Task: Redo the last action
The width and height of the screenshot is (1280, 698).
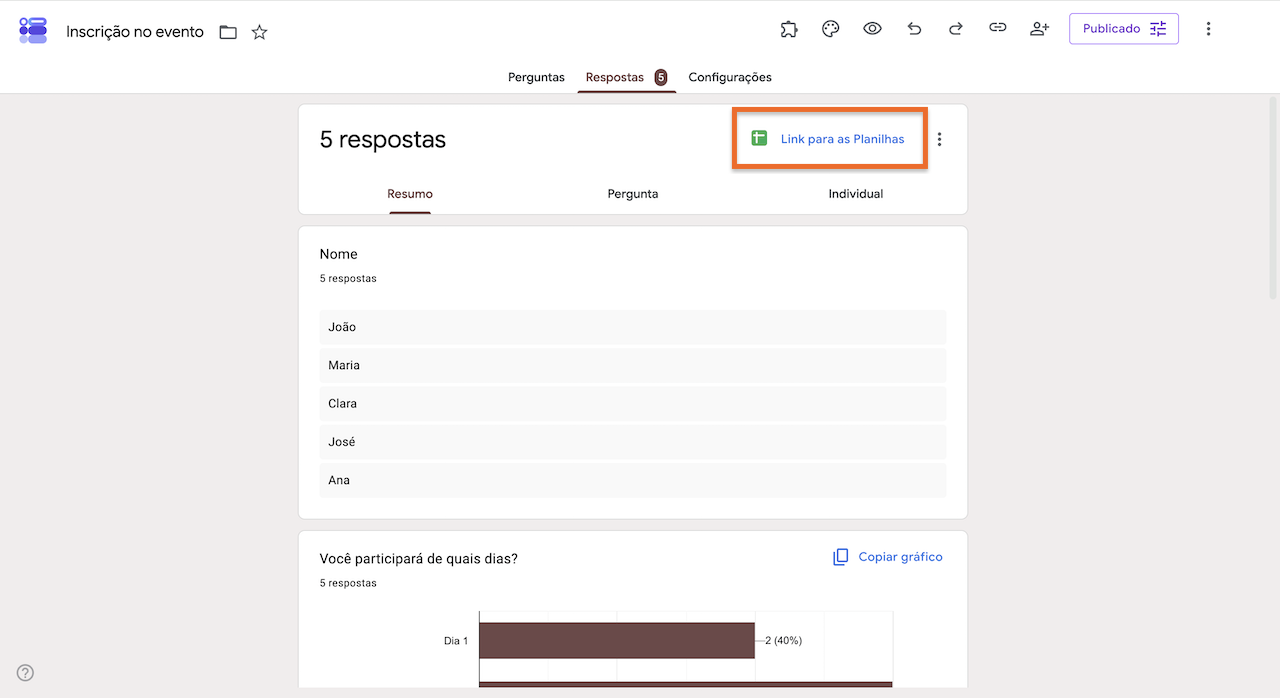Action: coord(955,29)
